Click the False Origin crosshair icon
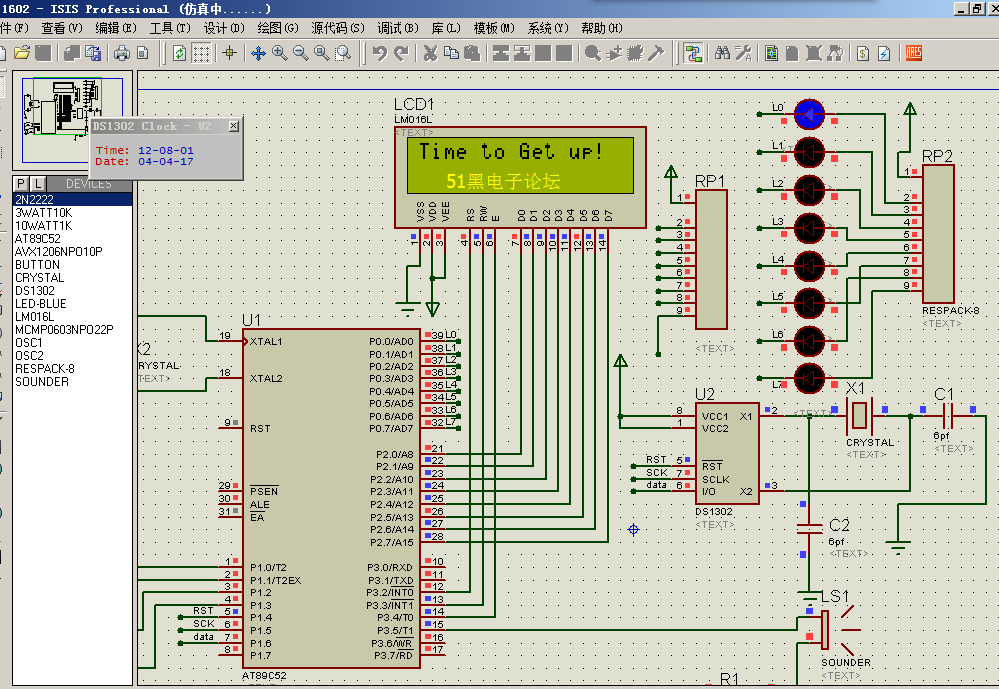Viewport: 999px width, 689px height. point(229,53)
